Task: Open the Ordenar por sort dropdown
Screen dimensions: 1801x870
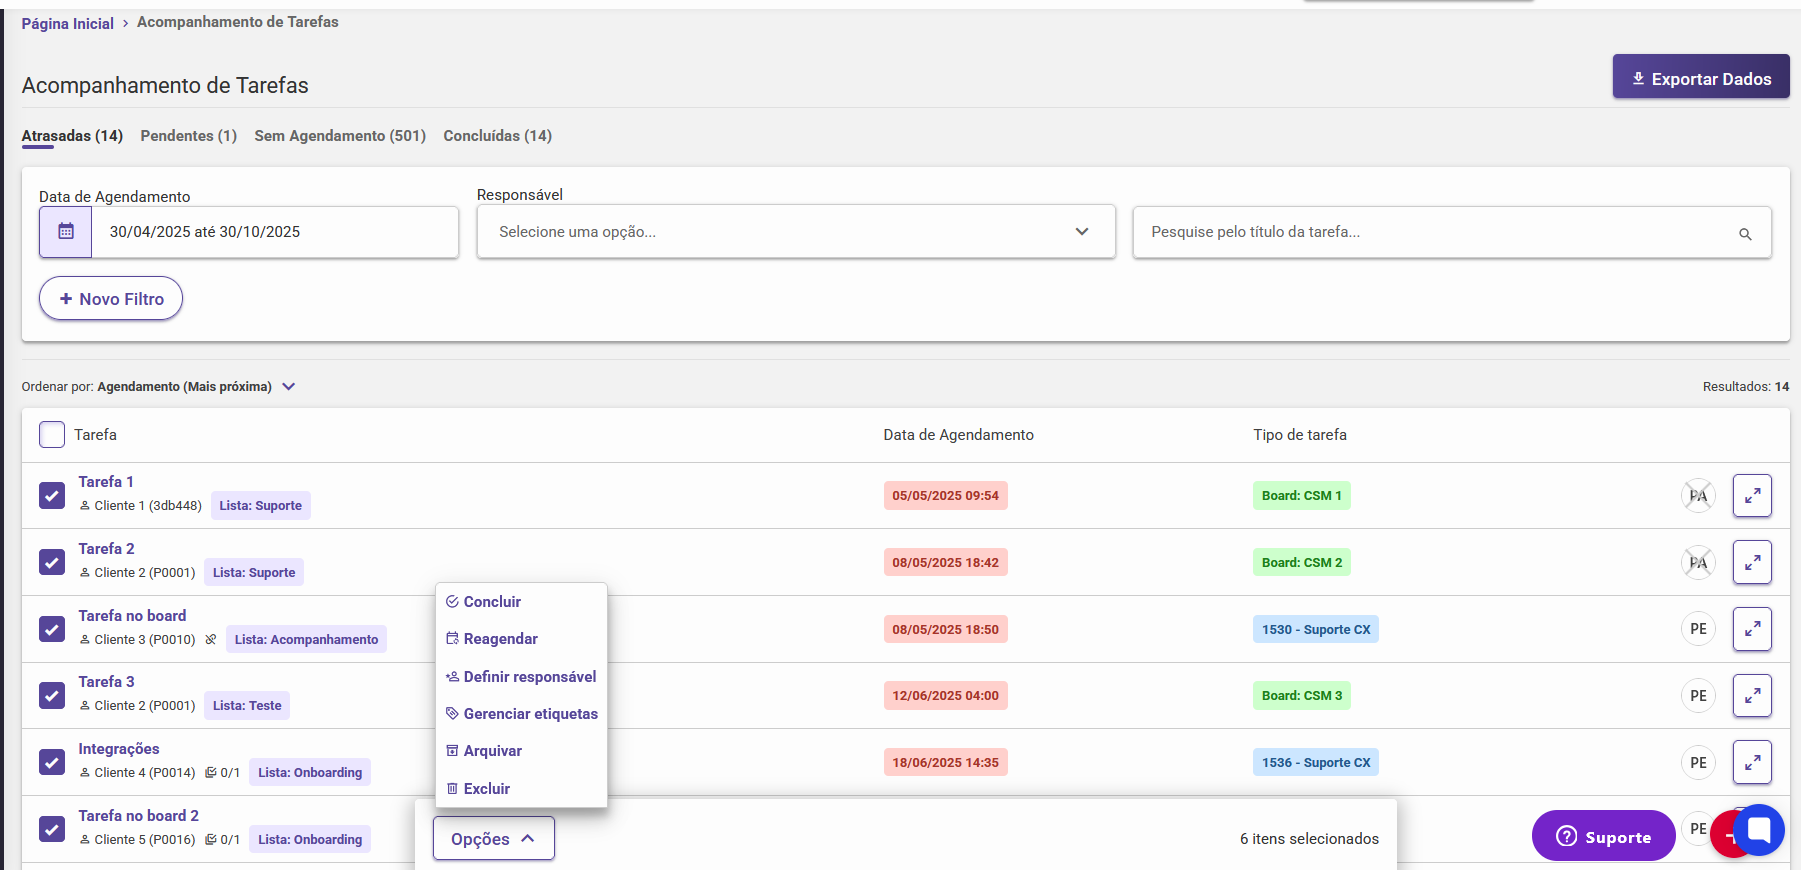Action: (288, 387)
